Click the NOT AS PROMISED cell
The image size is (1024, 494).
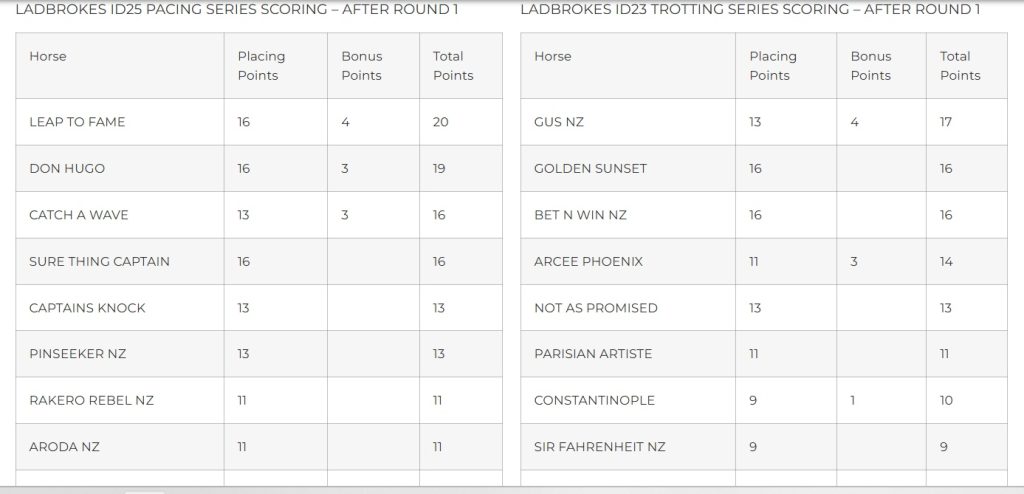coord(596,308)
